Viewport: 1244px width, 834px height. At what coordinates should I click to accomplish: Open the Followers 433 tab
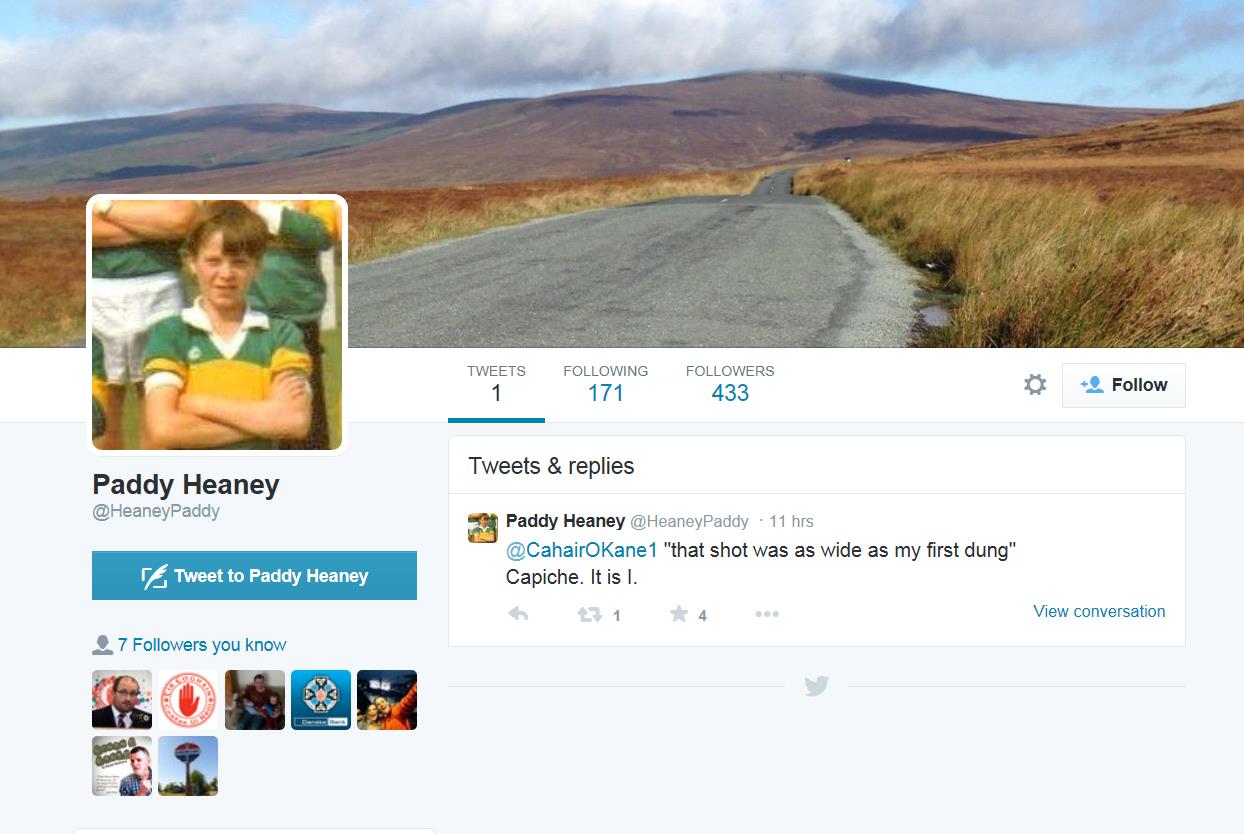[730, 384]
